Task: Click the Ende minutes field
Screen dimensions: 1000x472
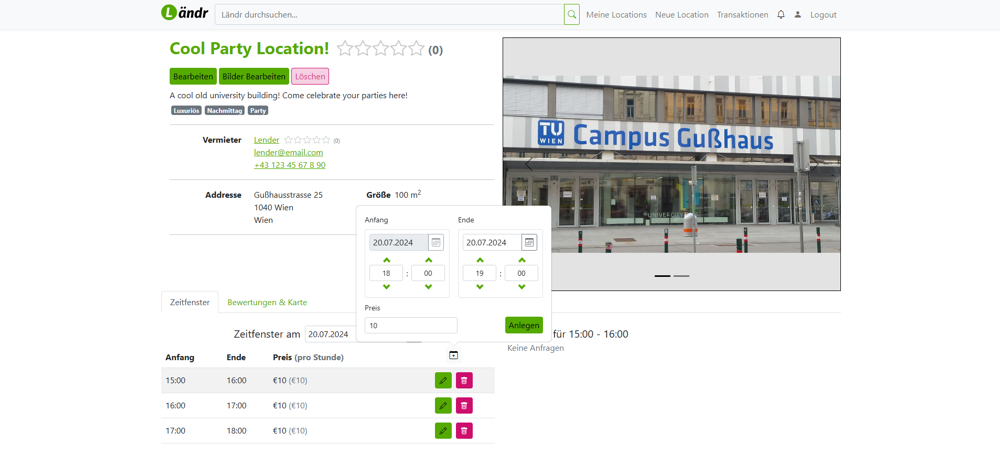Action: tap(522, 274)
